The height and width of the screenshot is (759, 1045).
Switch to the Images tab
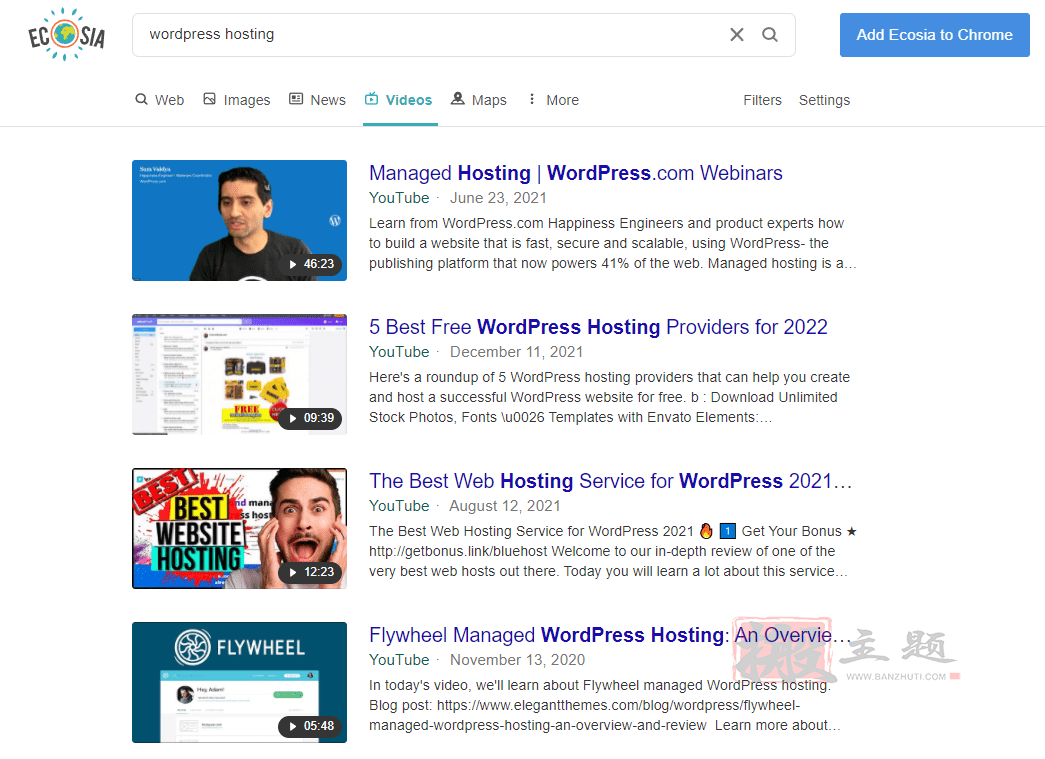(237, 100)
